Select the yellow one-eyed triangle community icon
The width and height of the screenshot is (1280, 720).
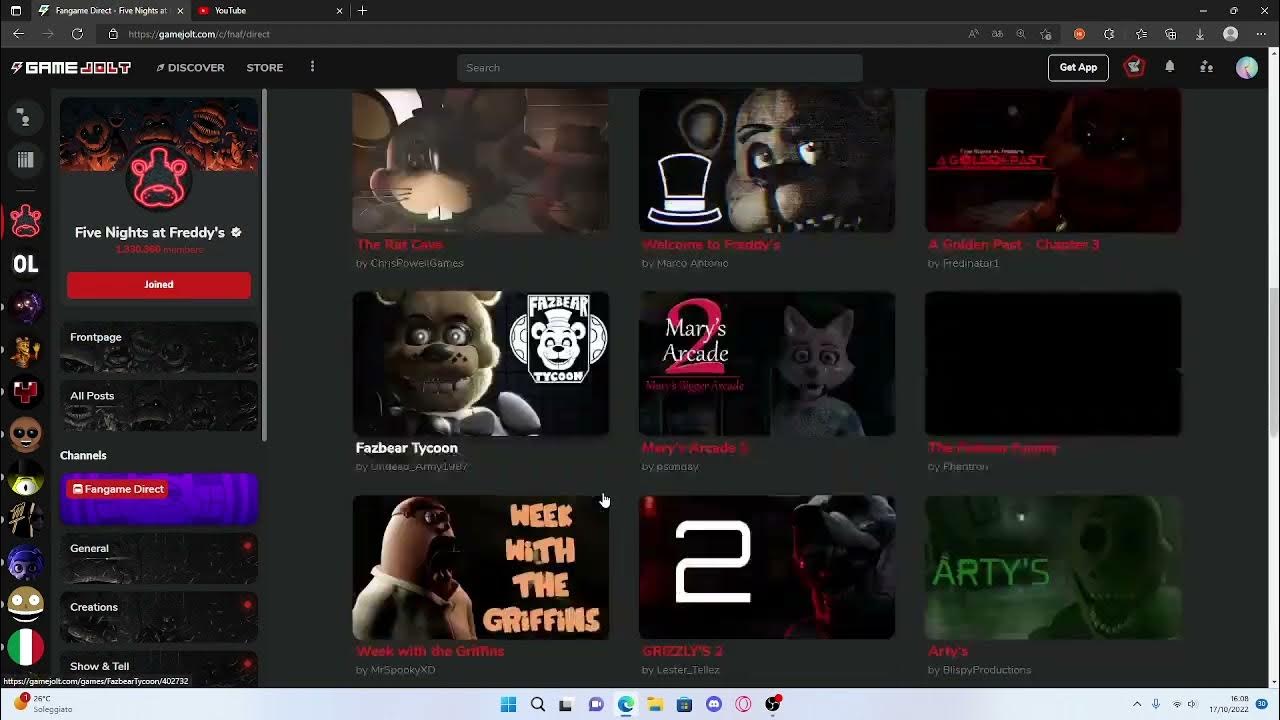click(x=25, y=479)
